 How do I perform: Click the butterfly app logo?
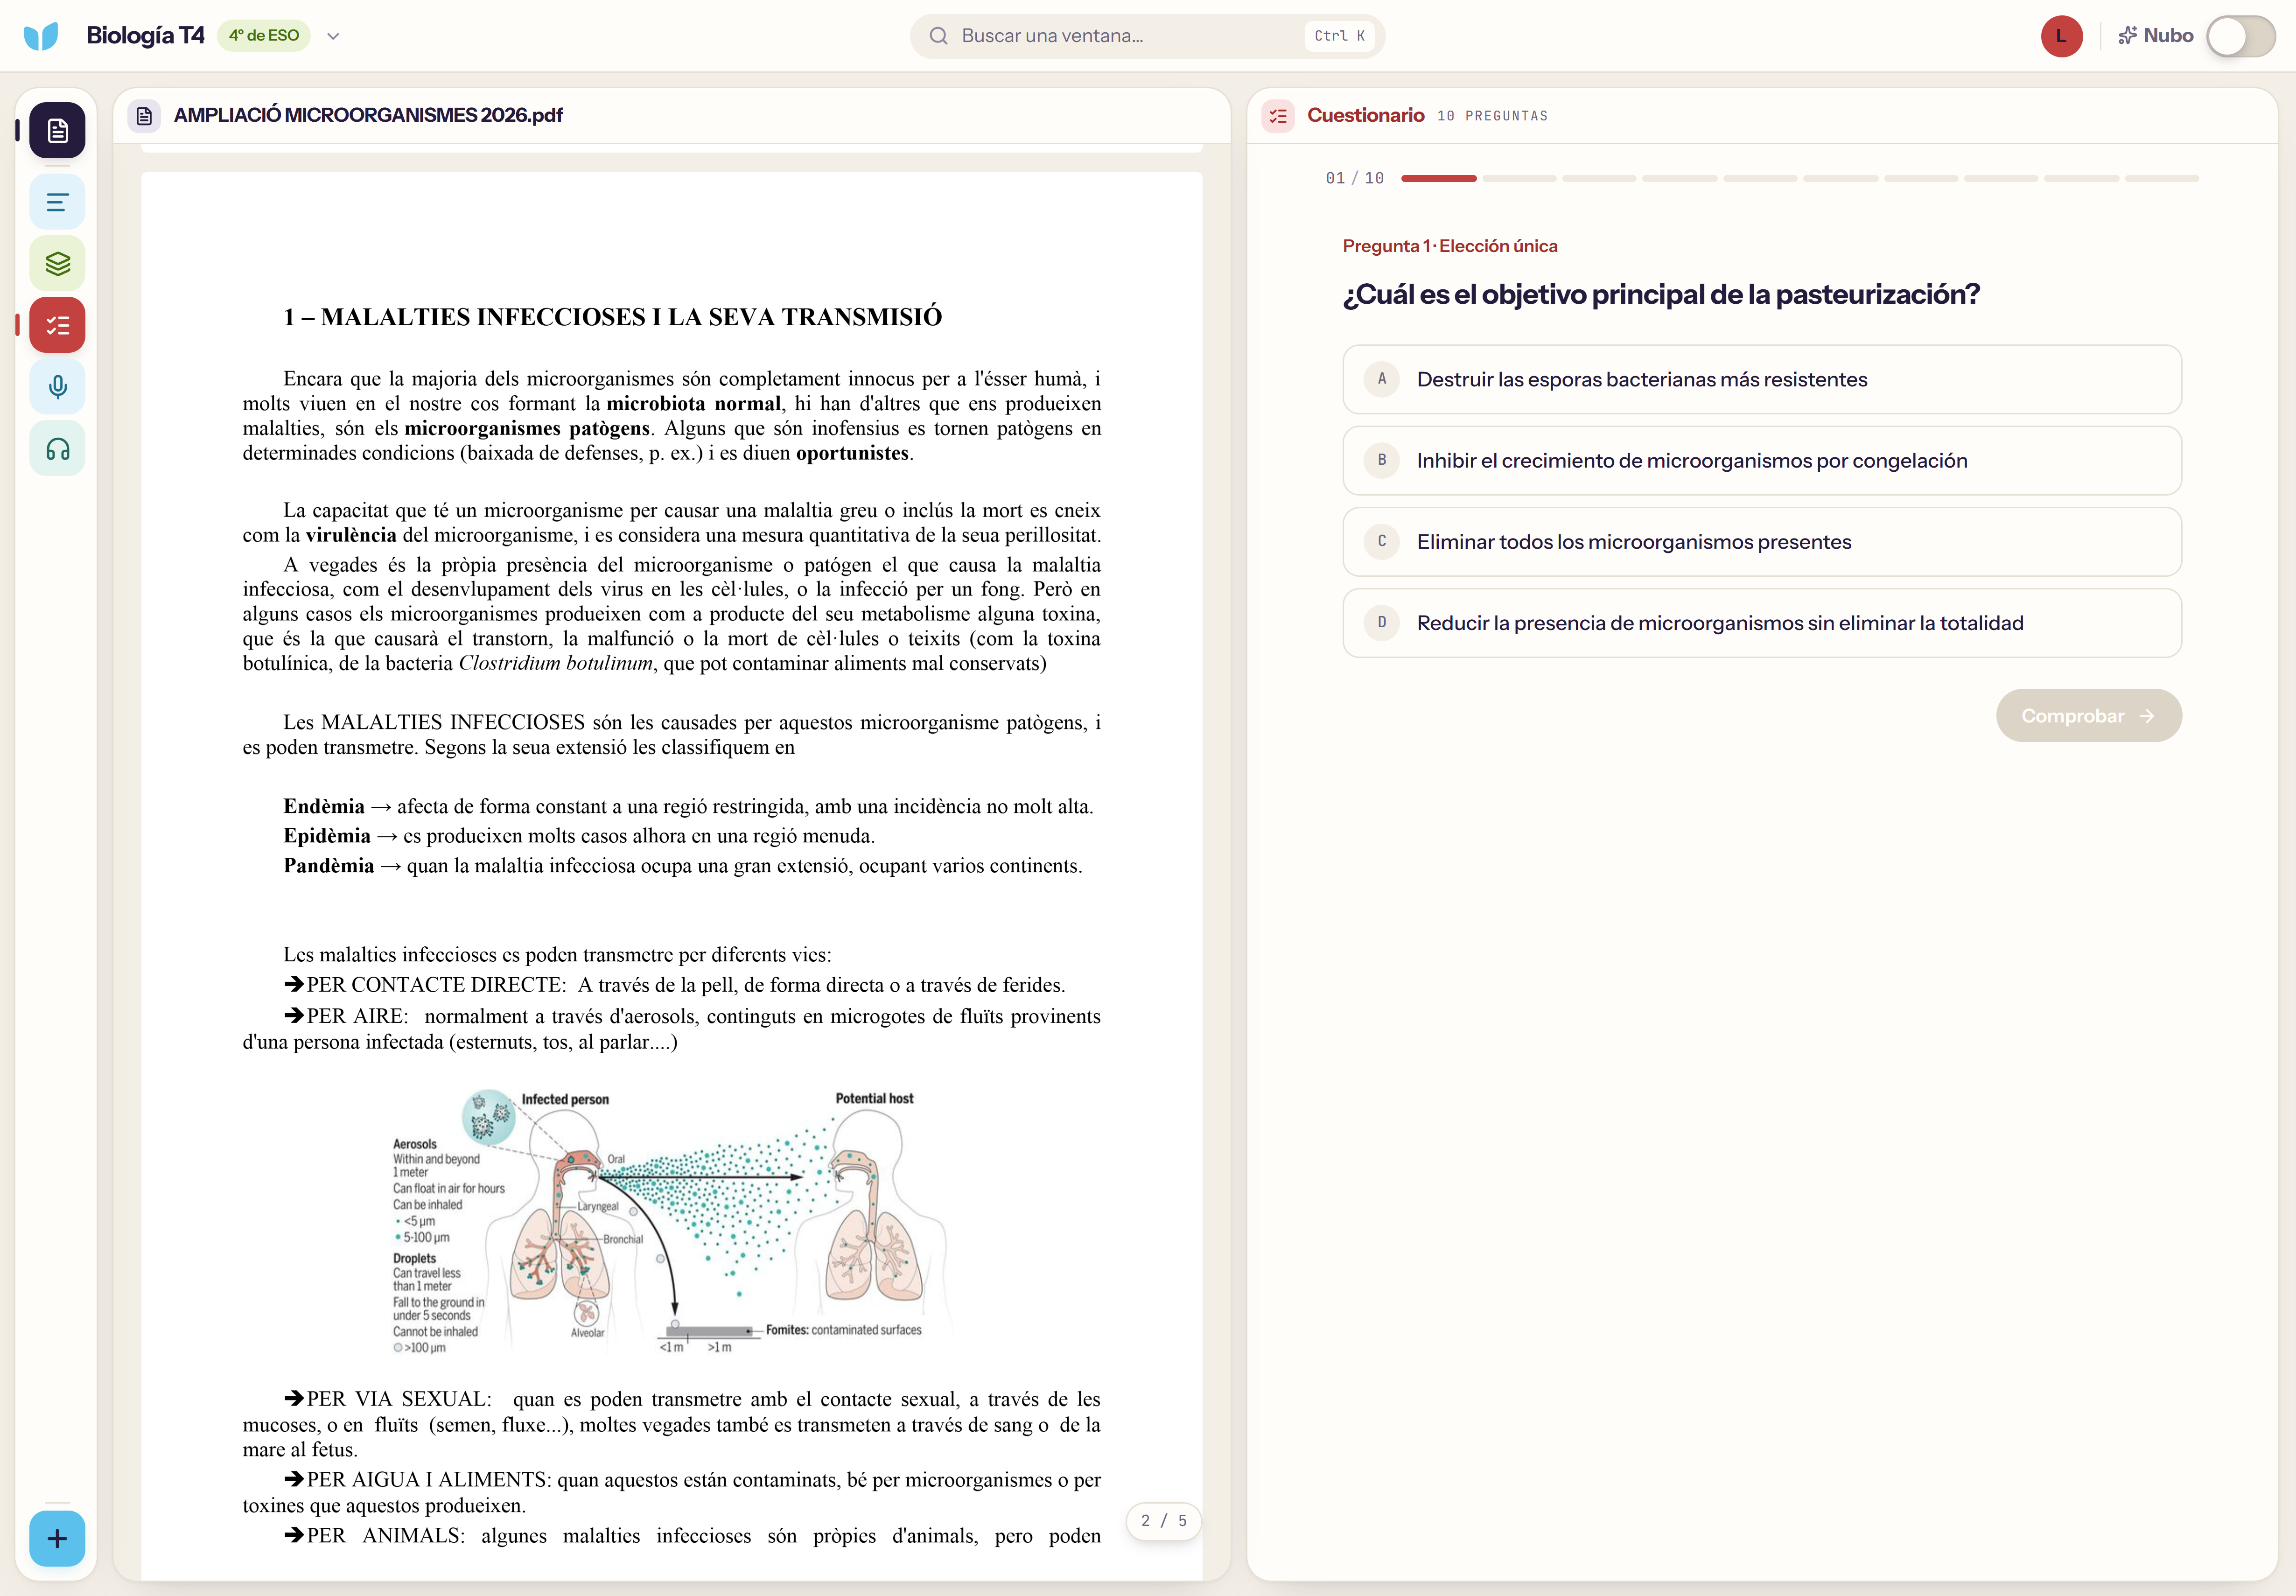[x=41, y=36]
